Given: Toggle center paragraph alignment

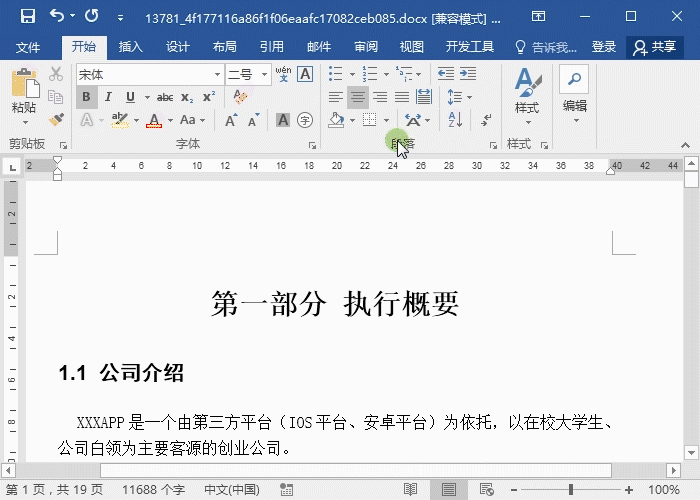Looking at the screenshot, I should click(x=358, y=97).
